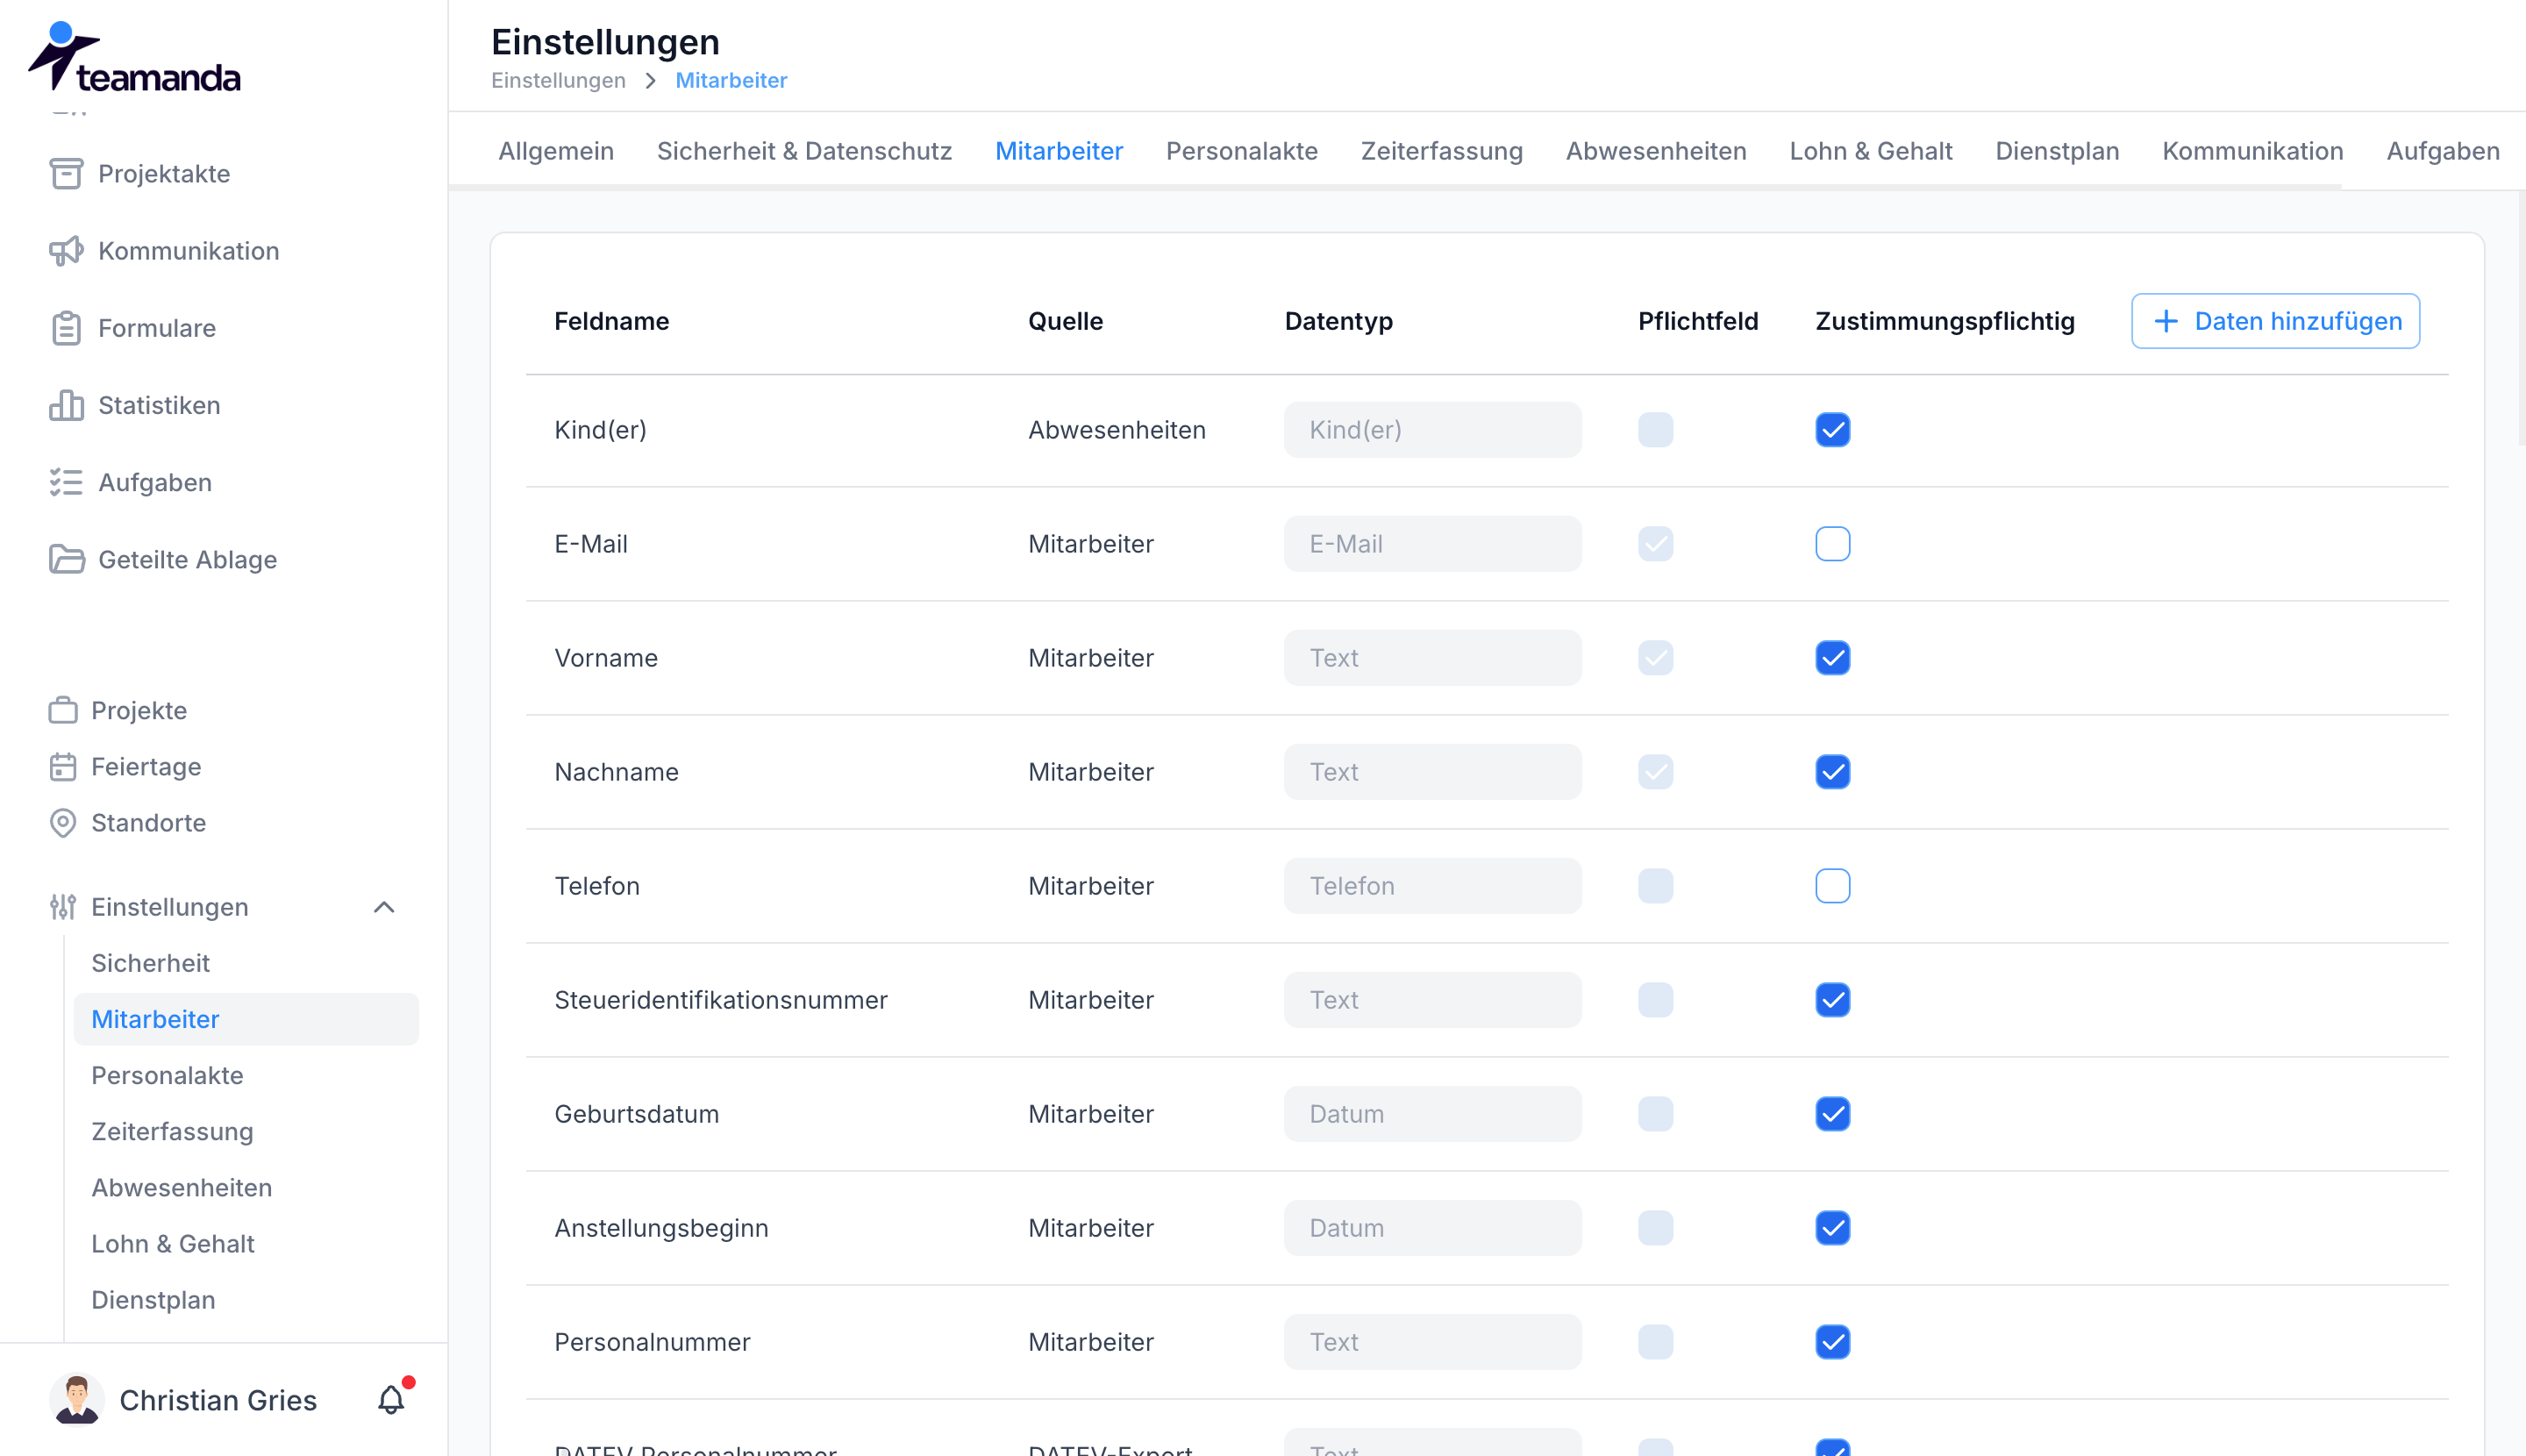Screen dimensions: 2526x1456
Task: Toggle Pflichtfeld checkbox for Kind(er)
Action: click(x=1655, y=429)
